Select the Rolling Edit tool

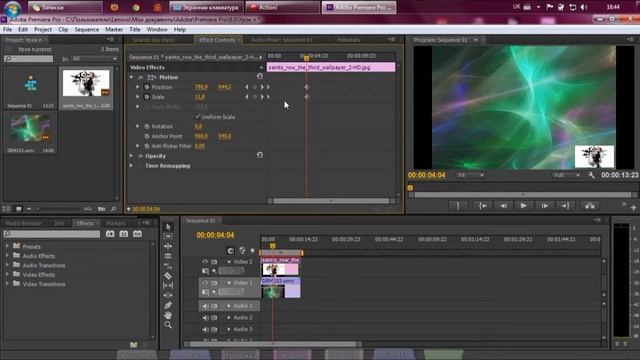(168, 256)
